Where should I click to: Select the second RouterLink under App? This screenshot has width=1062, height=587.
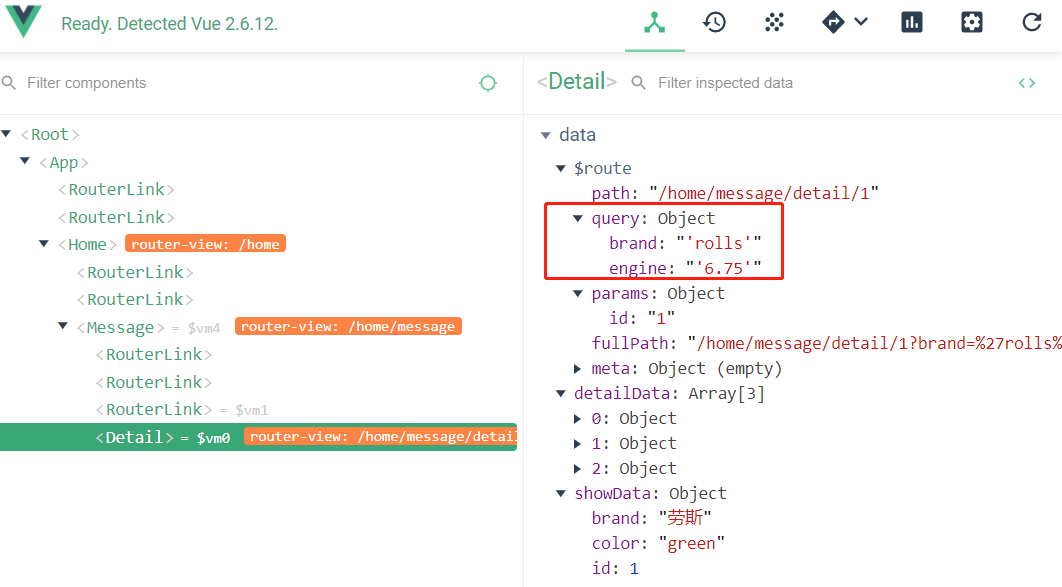click(116, 217)
